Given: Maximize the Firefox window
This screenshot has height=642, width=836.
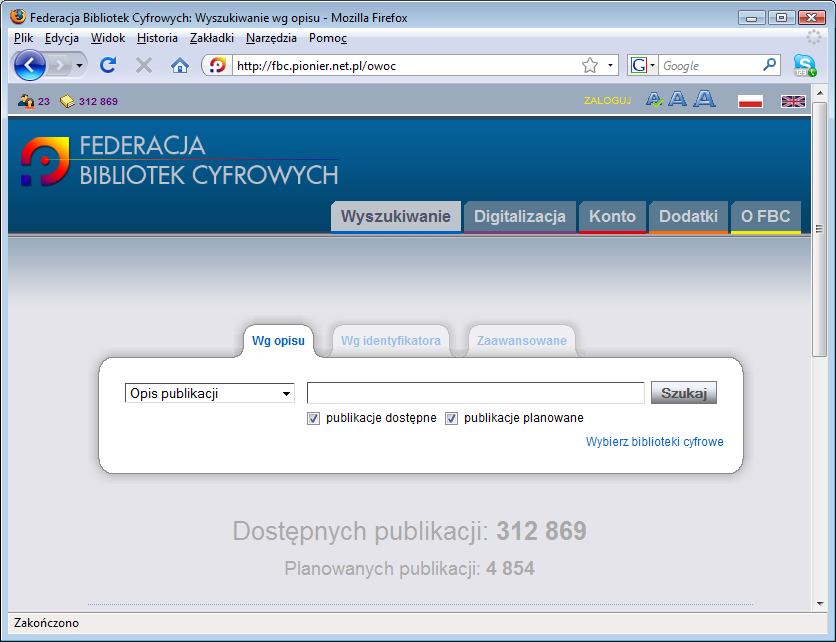Looking at the screenshot, I should coord(782,18).
